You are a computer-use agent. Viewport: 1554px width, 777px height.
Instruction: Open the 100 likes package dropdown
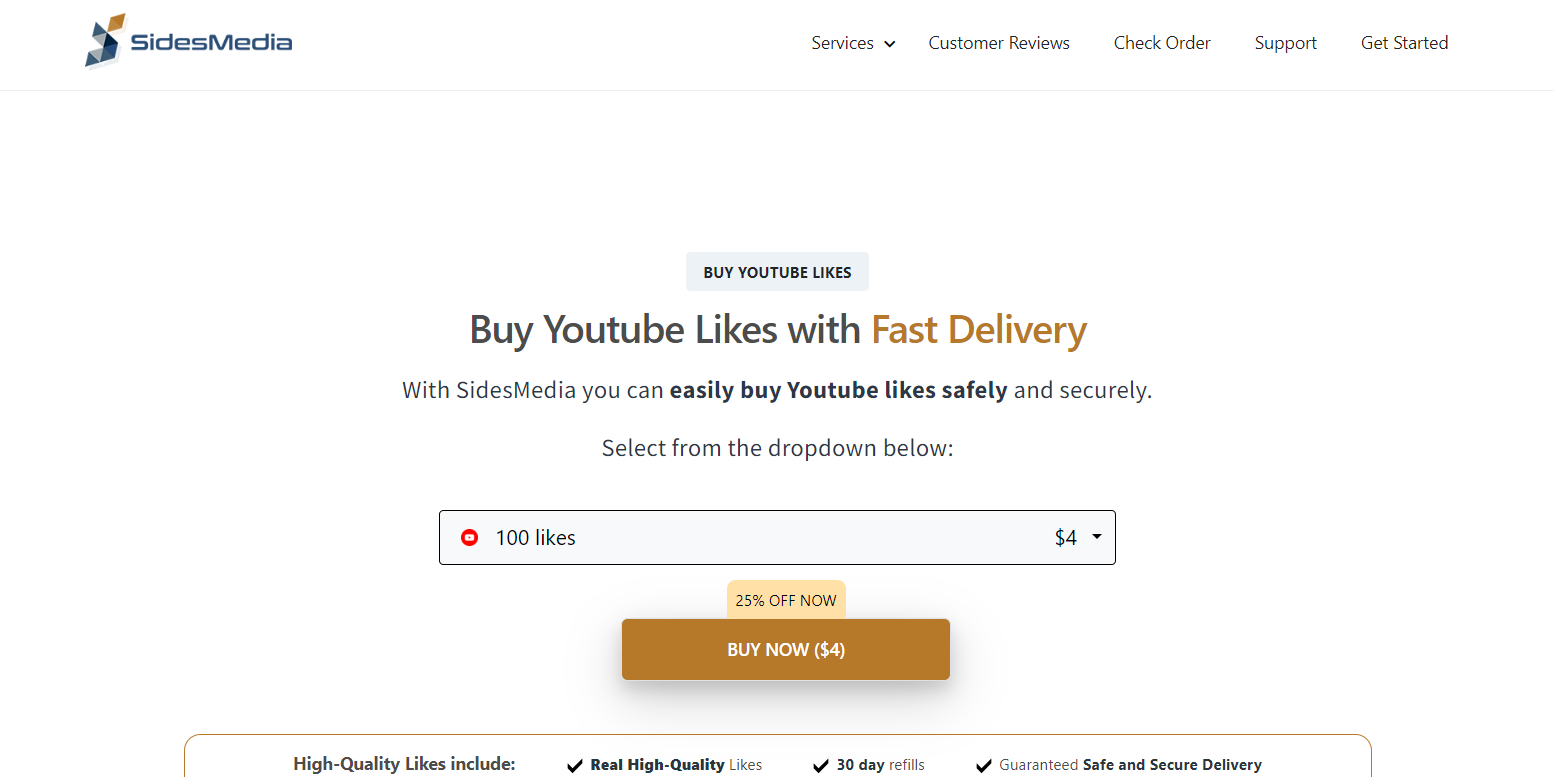click(x=776, y=538)
